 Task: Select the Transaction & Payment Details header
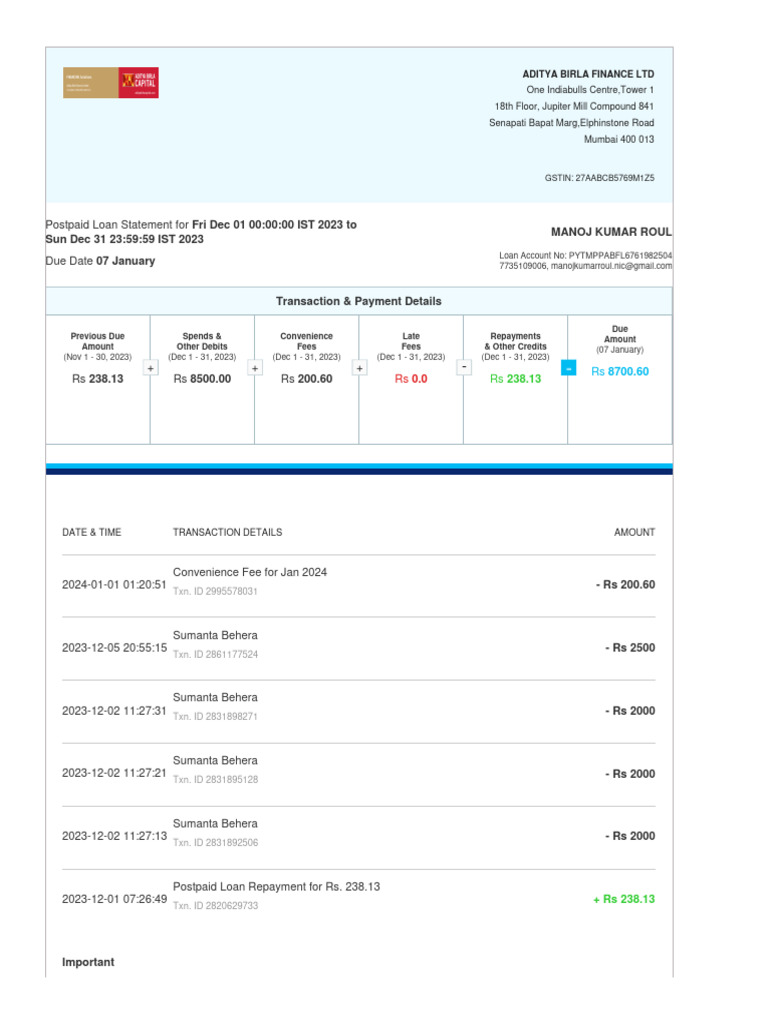[358, 301]
